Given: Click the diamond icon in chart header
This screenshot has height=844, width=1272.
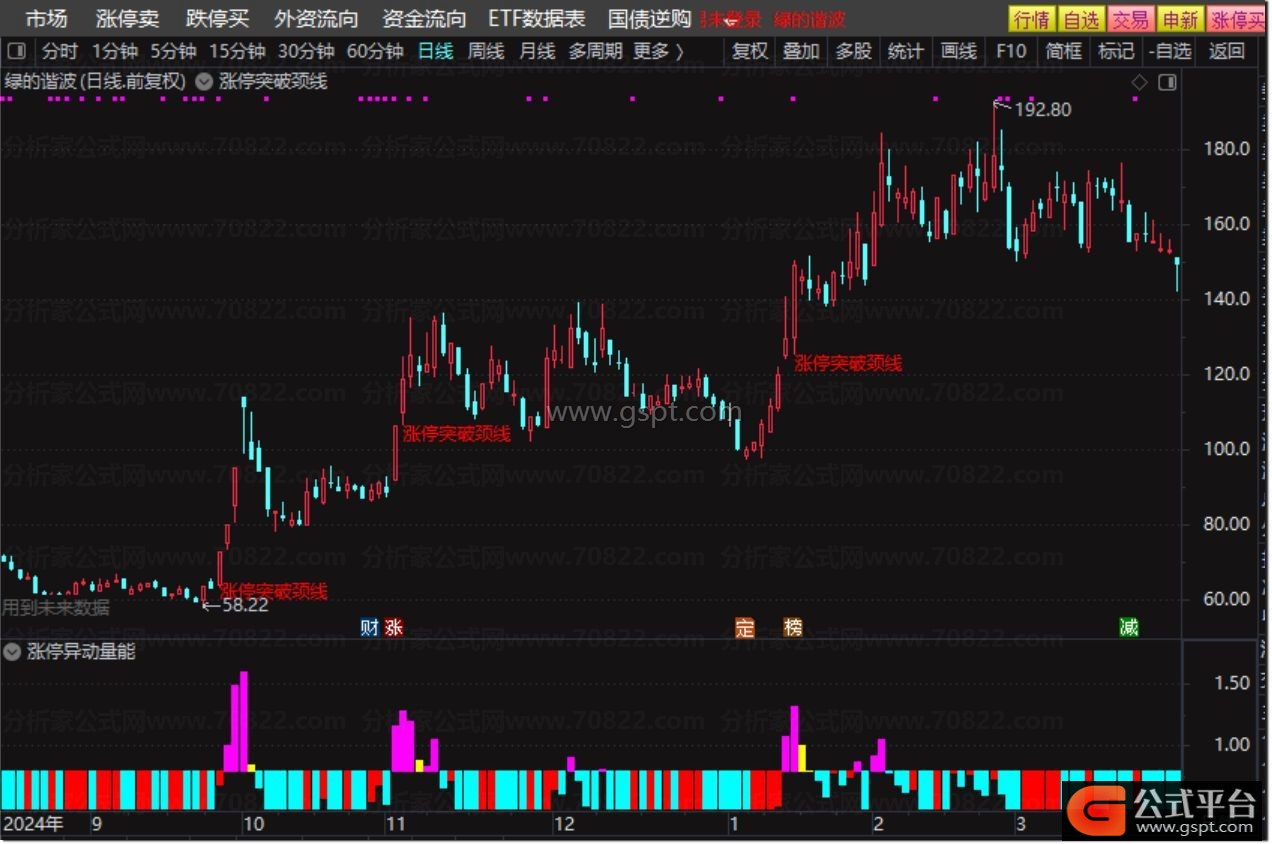Looking at the screenshot, I should tap(1138, 83).
